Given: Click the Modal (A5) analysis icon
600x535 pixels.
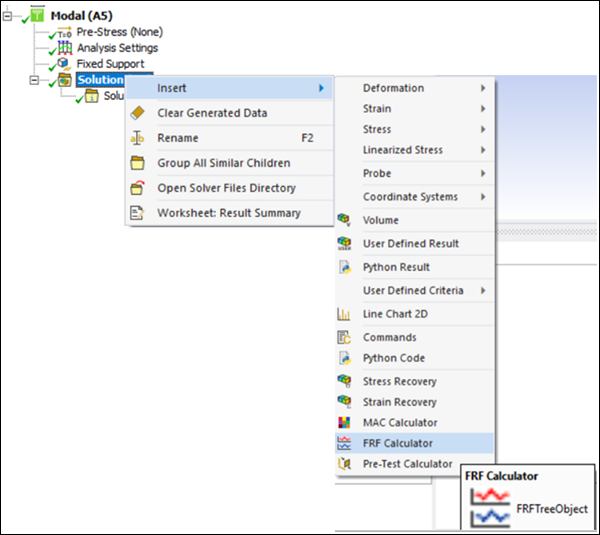Looking at the screenshot, I should [37, 14].
